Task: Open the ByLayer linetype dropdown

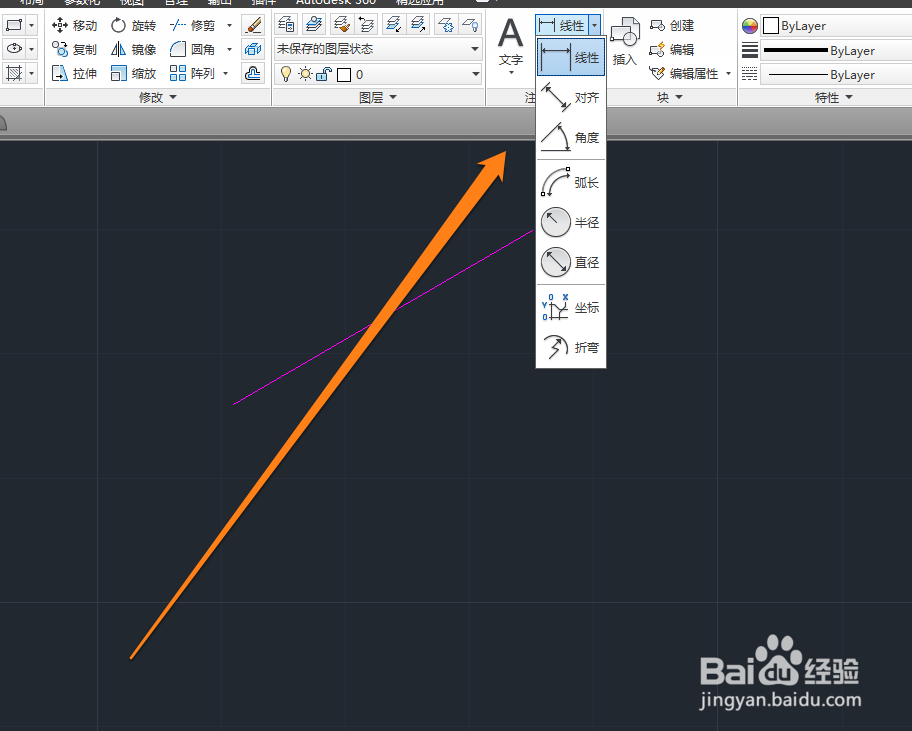Action: (x=836, y=74)
